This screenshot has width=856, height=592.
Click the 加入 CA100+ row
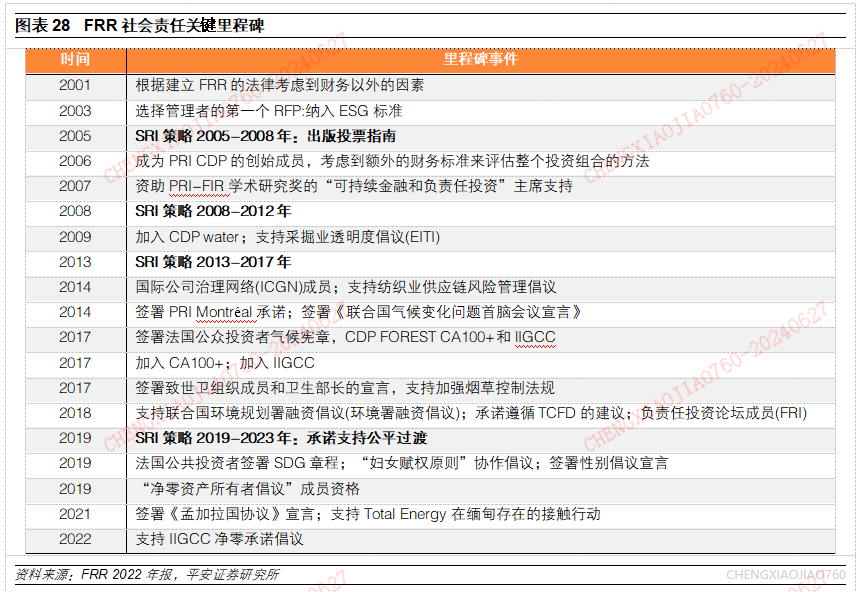[430, 363]
